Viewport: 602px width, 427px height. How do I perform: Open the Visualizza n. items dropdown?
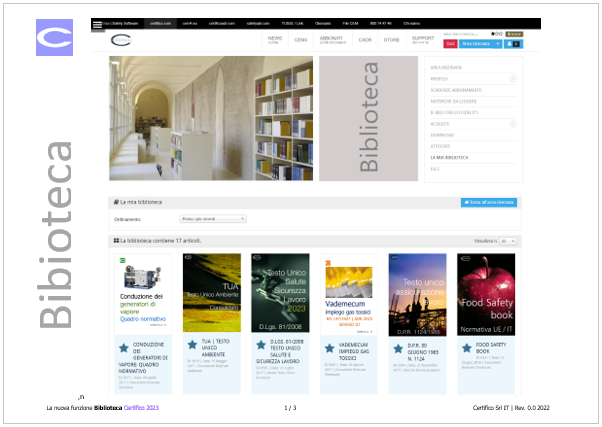tap(508, 241)
